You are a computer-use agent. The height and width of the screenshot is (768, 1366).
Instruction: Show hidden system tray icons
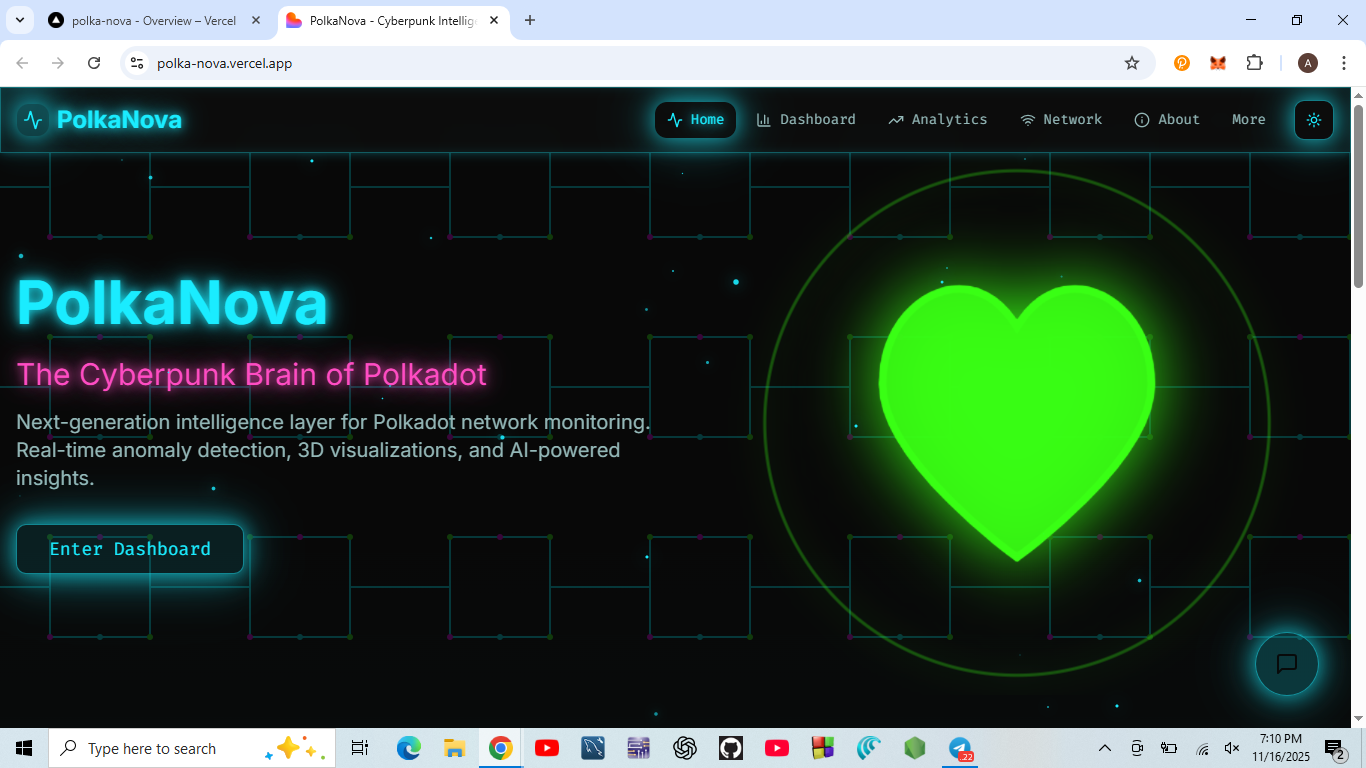click(1105, 748)
